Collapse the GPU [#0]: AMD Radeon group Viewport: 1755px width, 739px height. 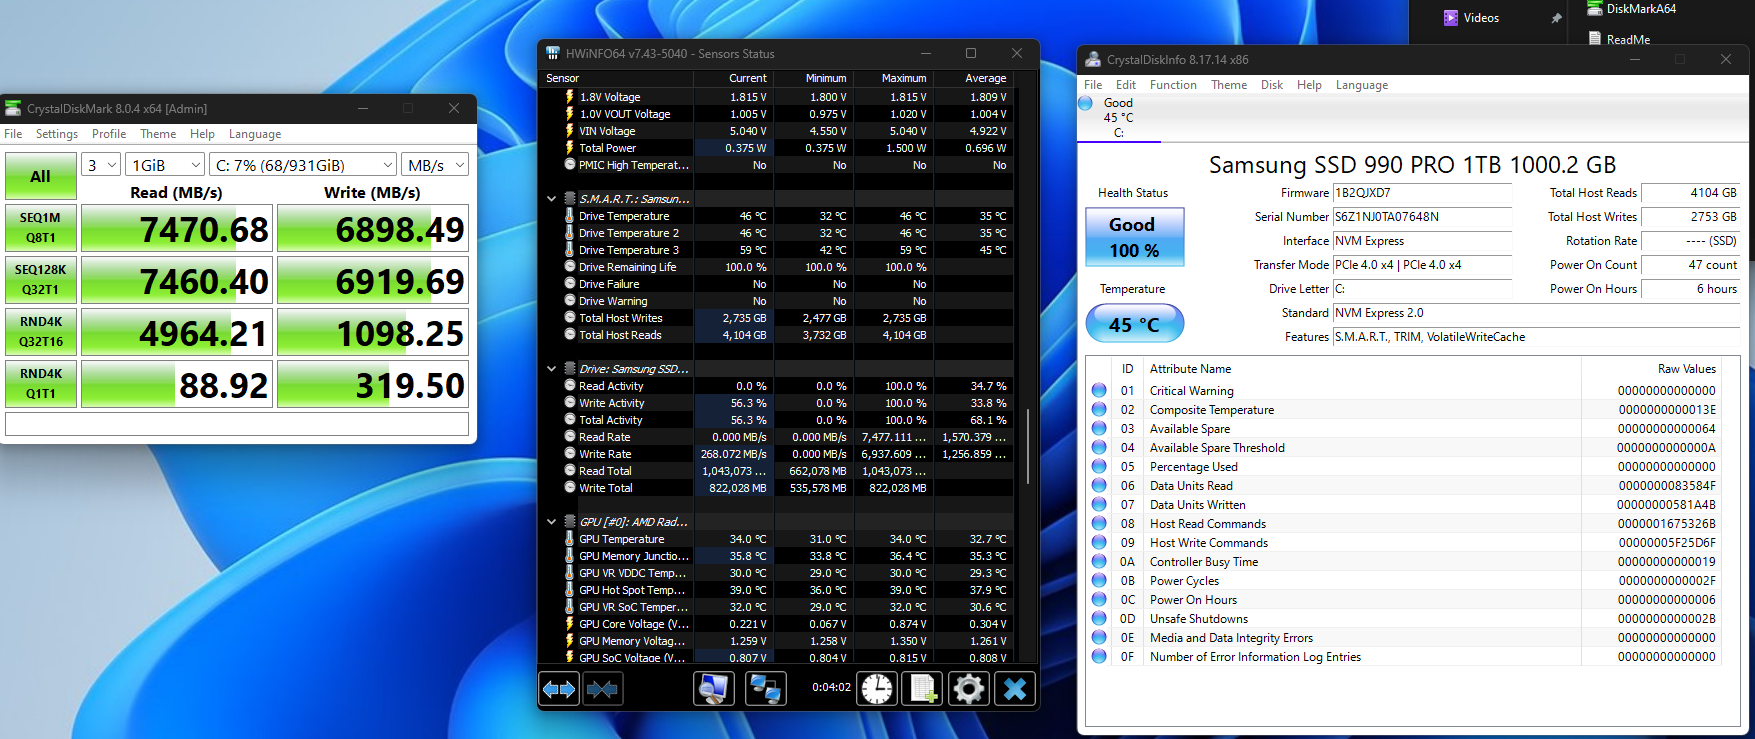[x=551, y=522]
